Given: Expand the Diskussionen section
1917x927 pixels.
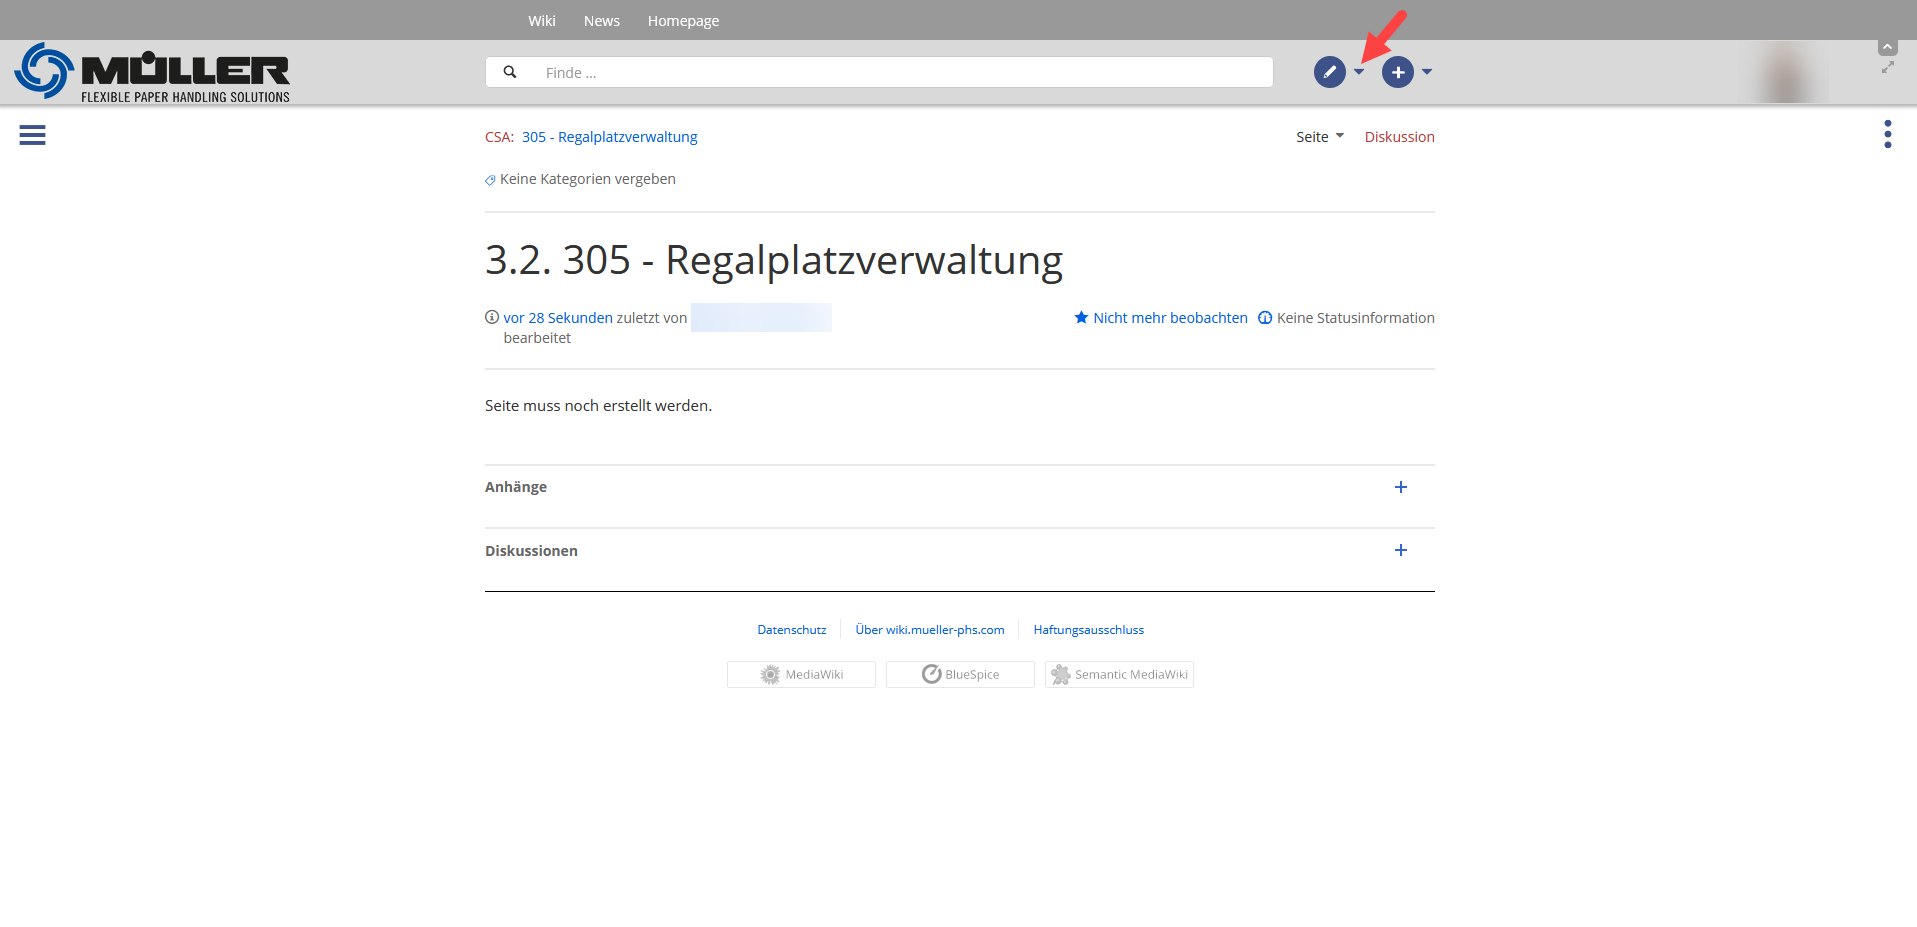Looking at the screenshot, I should (1400, 550).
